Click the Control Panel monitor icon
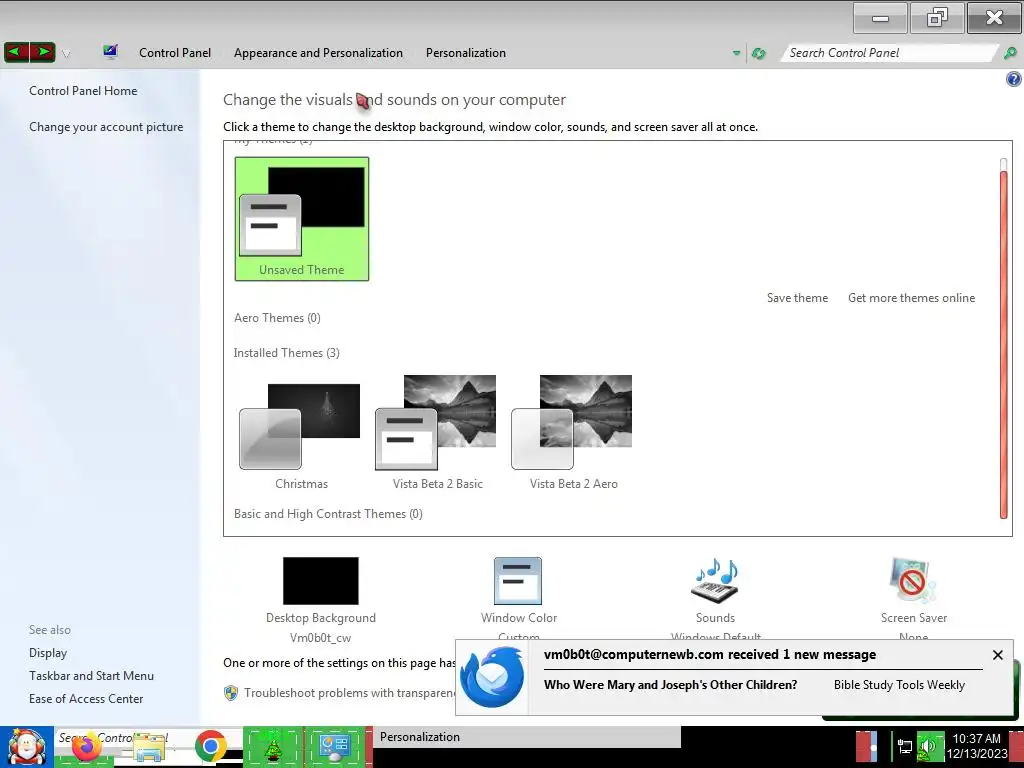1024x768 pixels. click(110, 52)
